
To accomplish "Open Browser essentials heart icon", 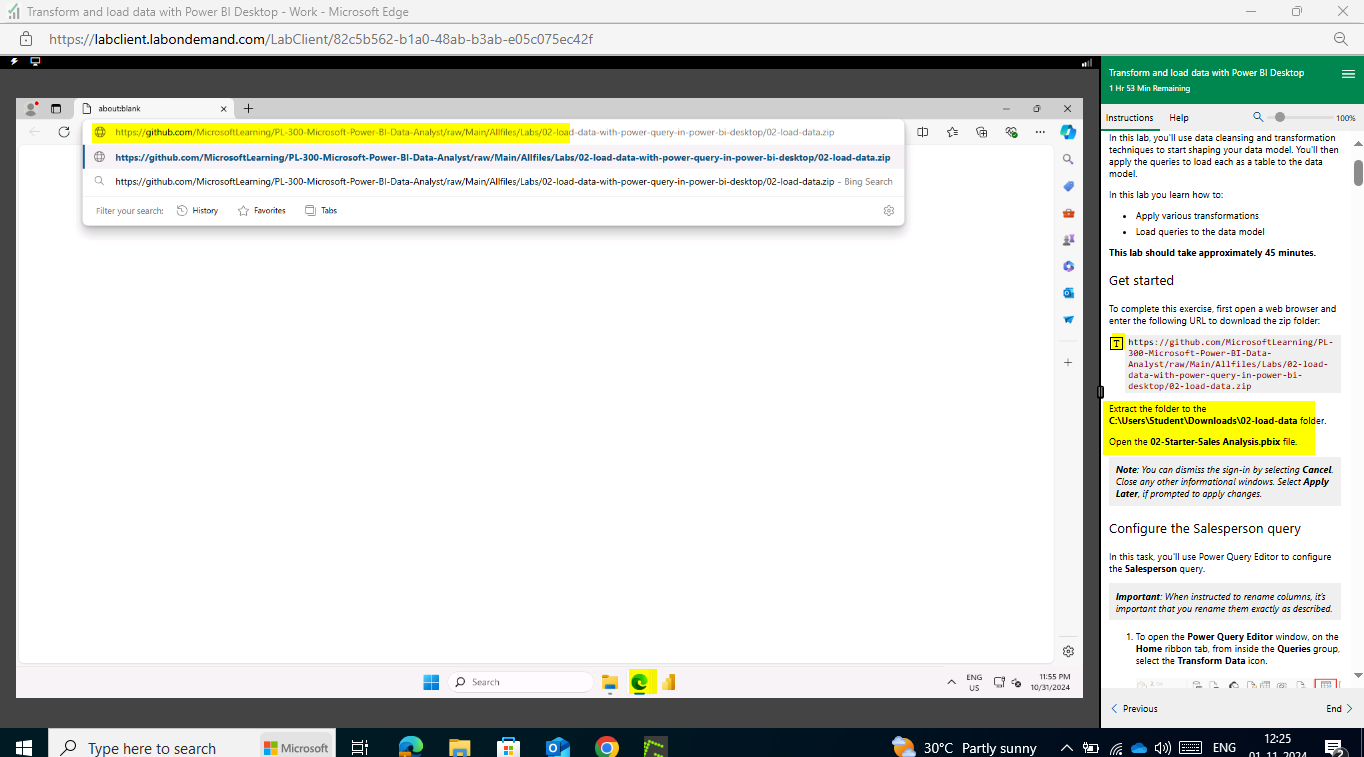I will [1011, 132].
